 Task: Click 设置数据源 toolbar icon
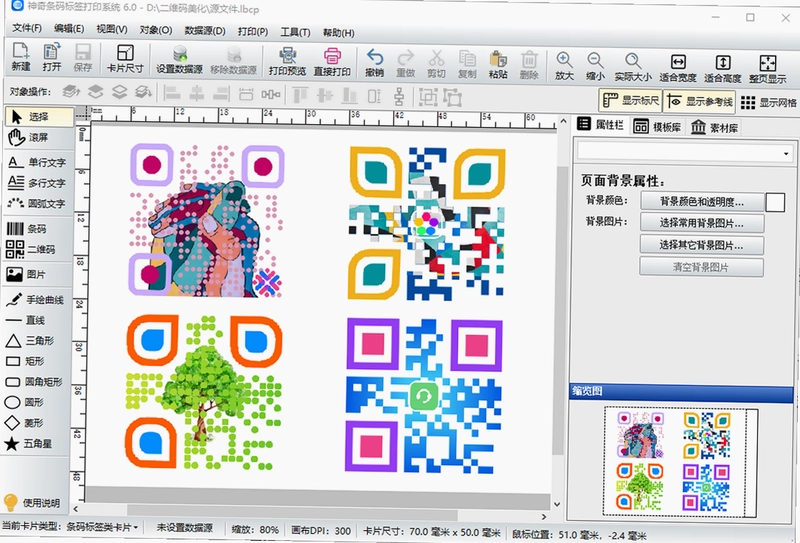[x=180, y=59]
